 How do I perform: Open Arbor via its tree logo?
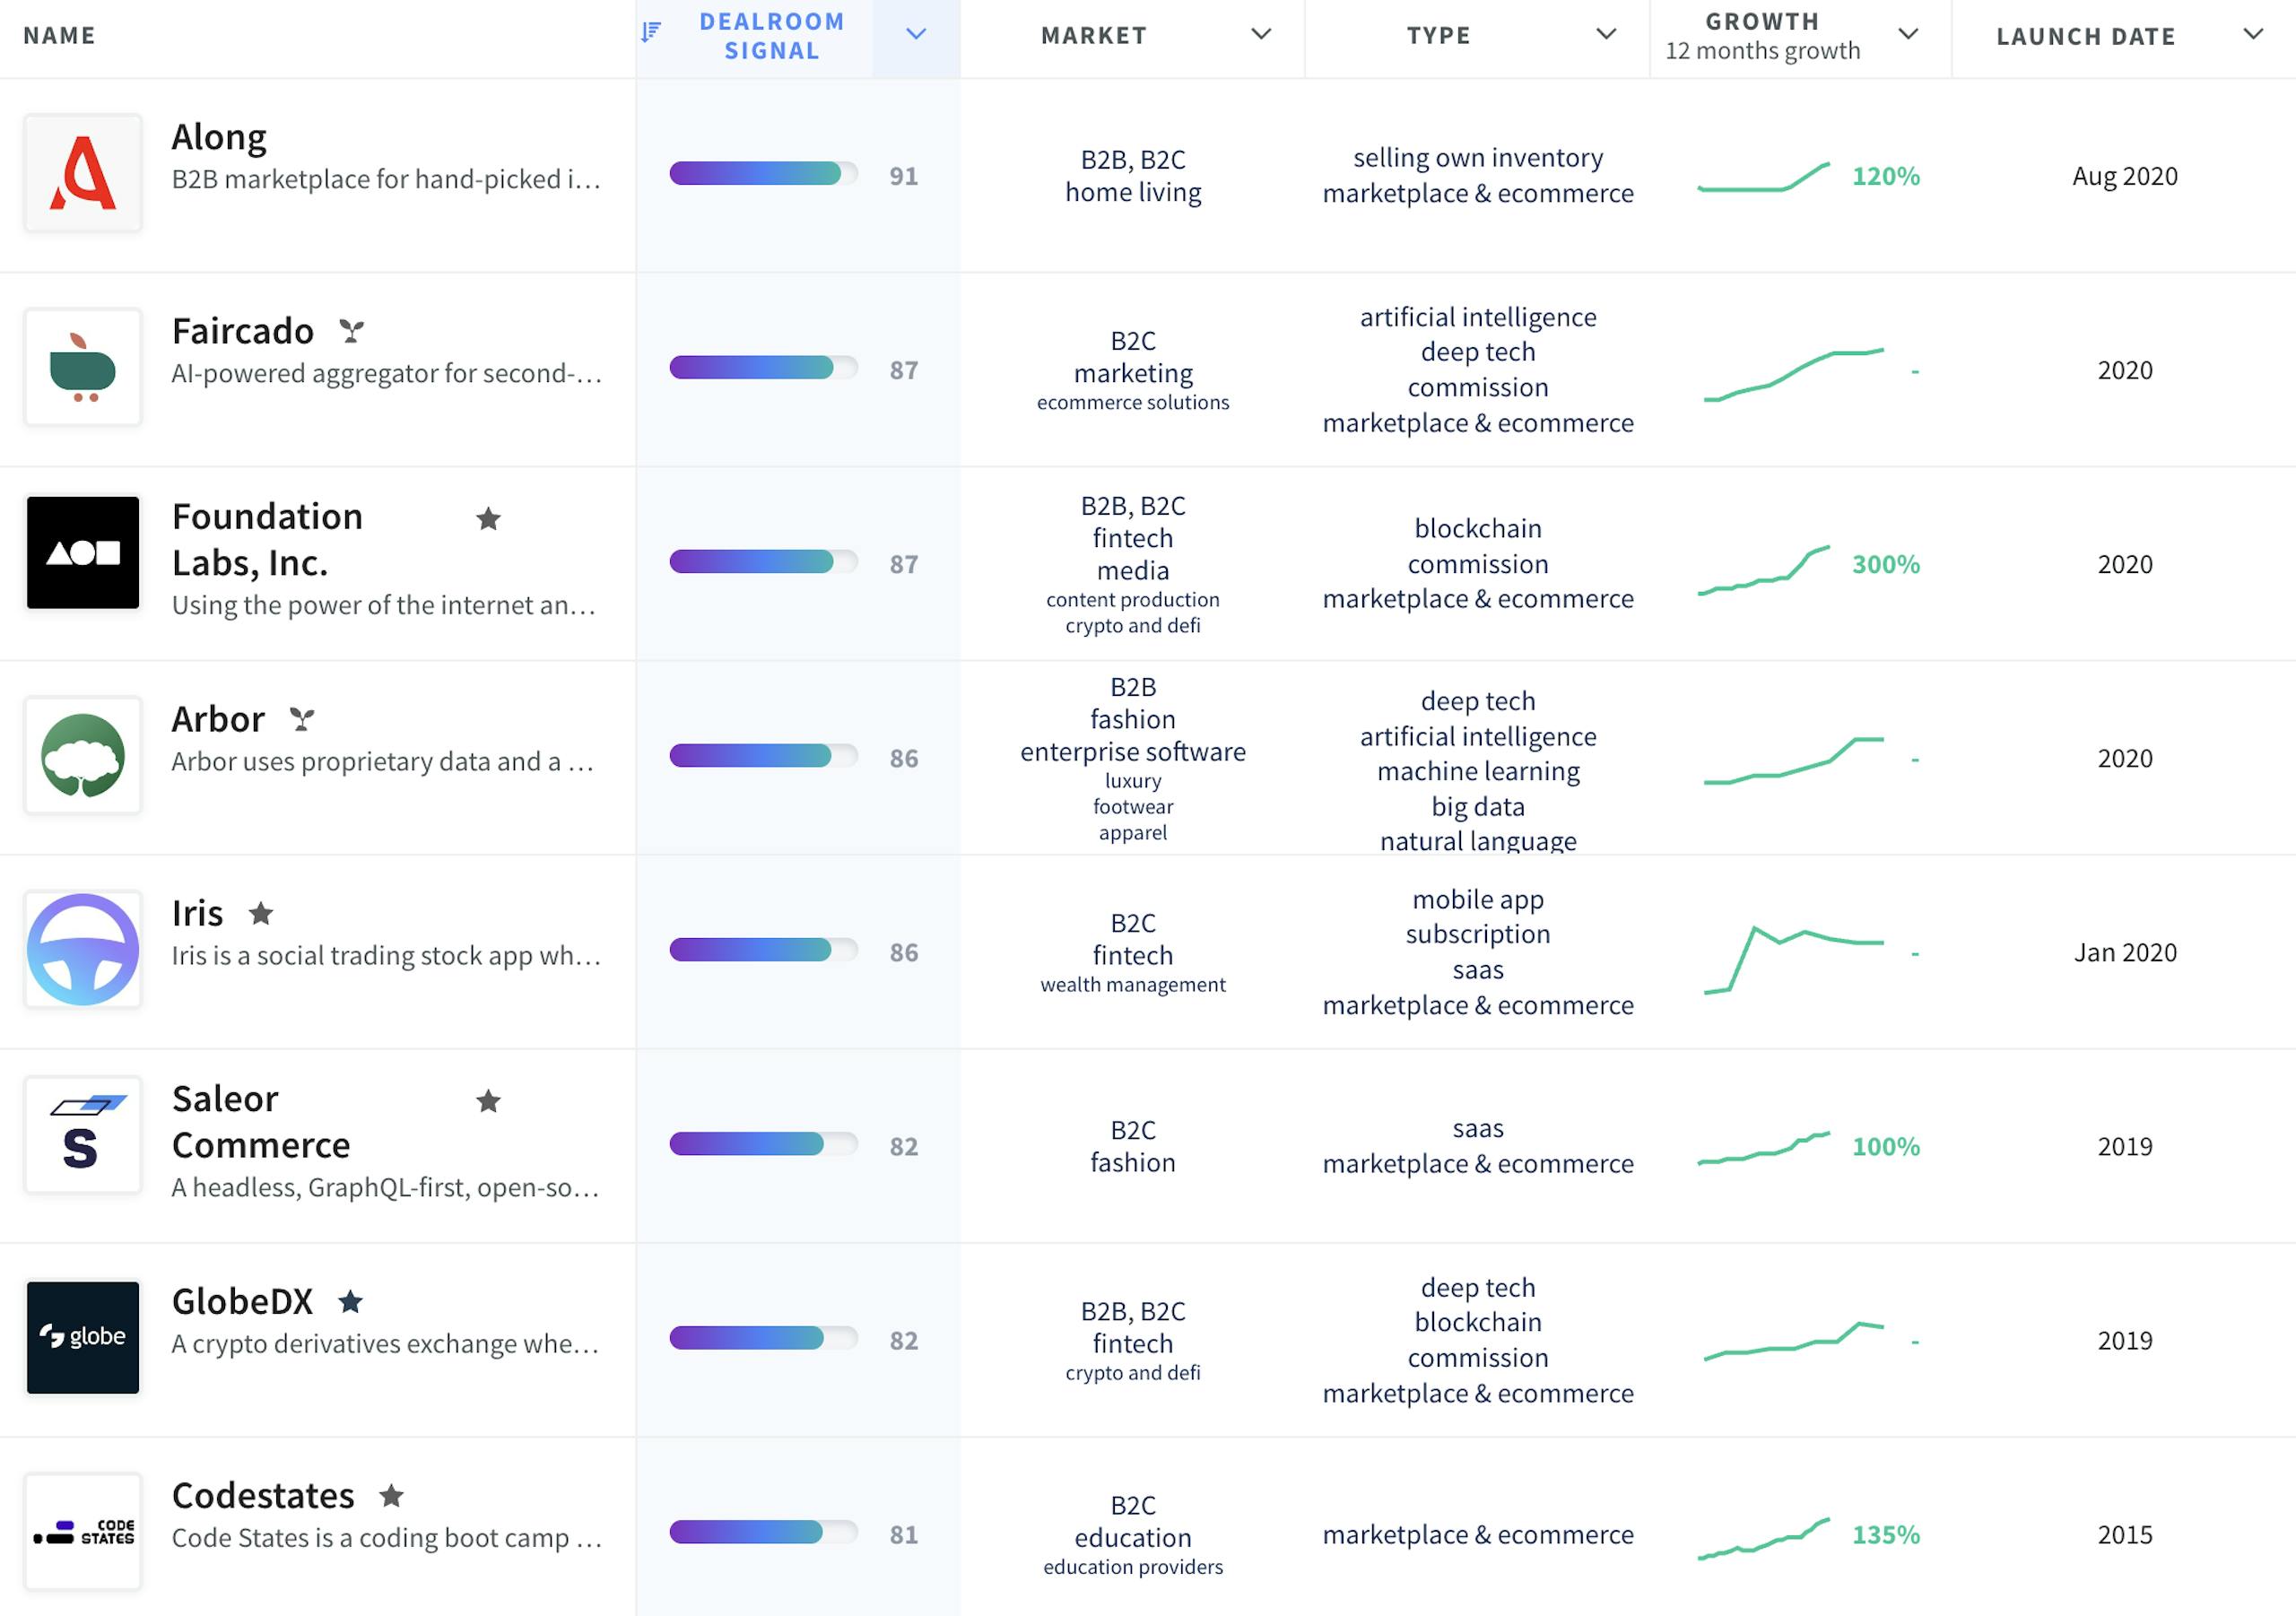[83, 755]
